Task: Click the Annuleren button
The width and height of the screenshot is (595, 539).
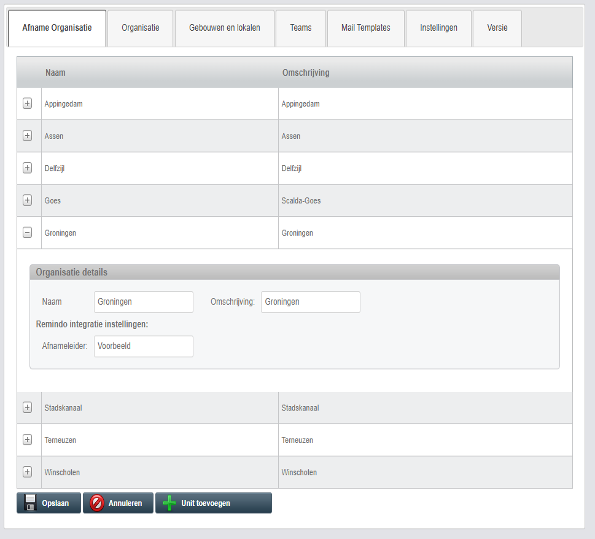Action: point(118,503)
